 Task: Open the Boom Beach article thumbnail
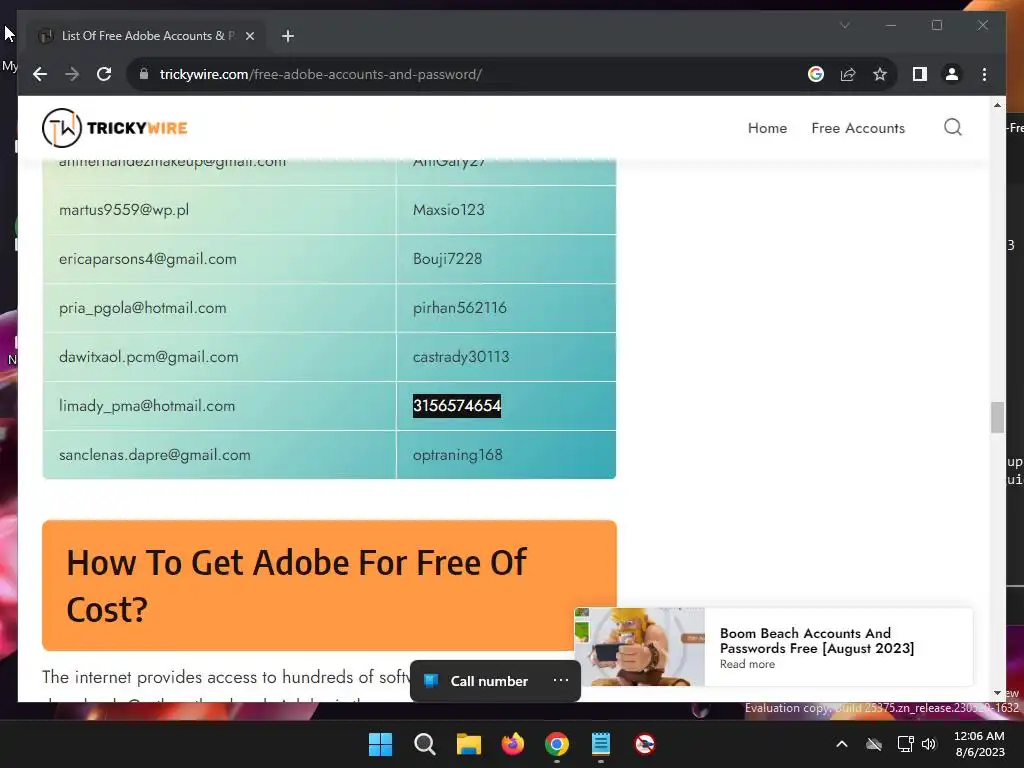(639, 647)
